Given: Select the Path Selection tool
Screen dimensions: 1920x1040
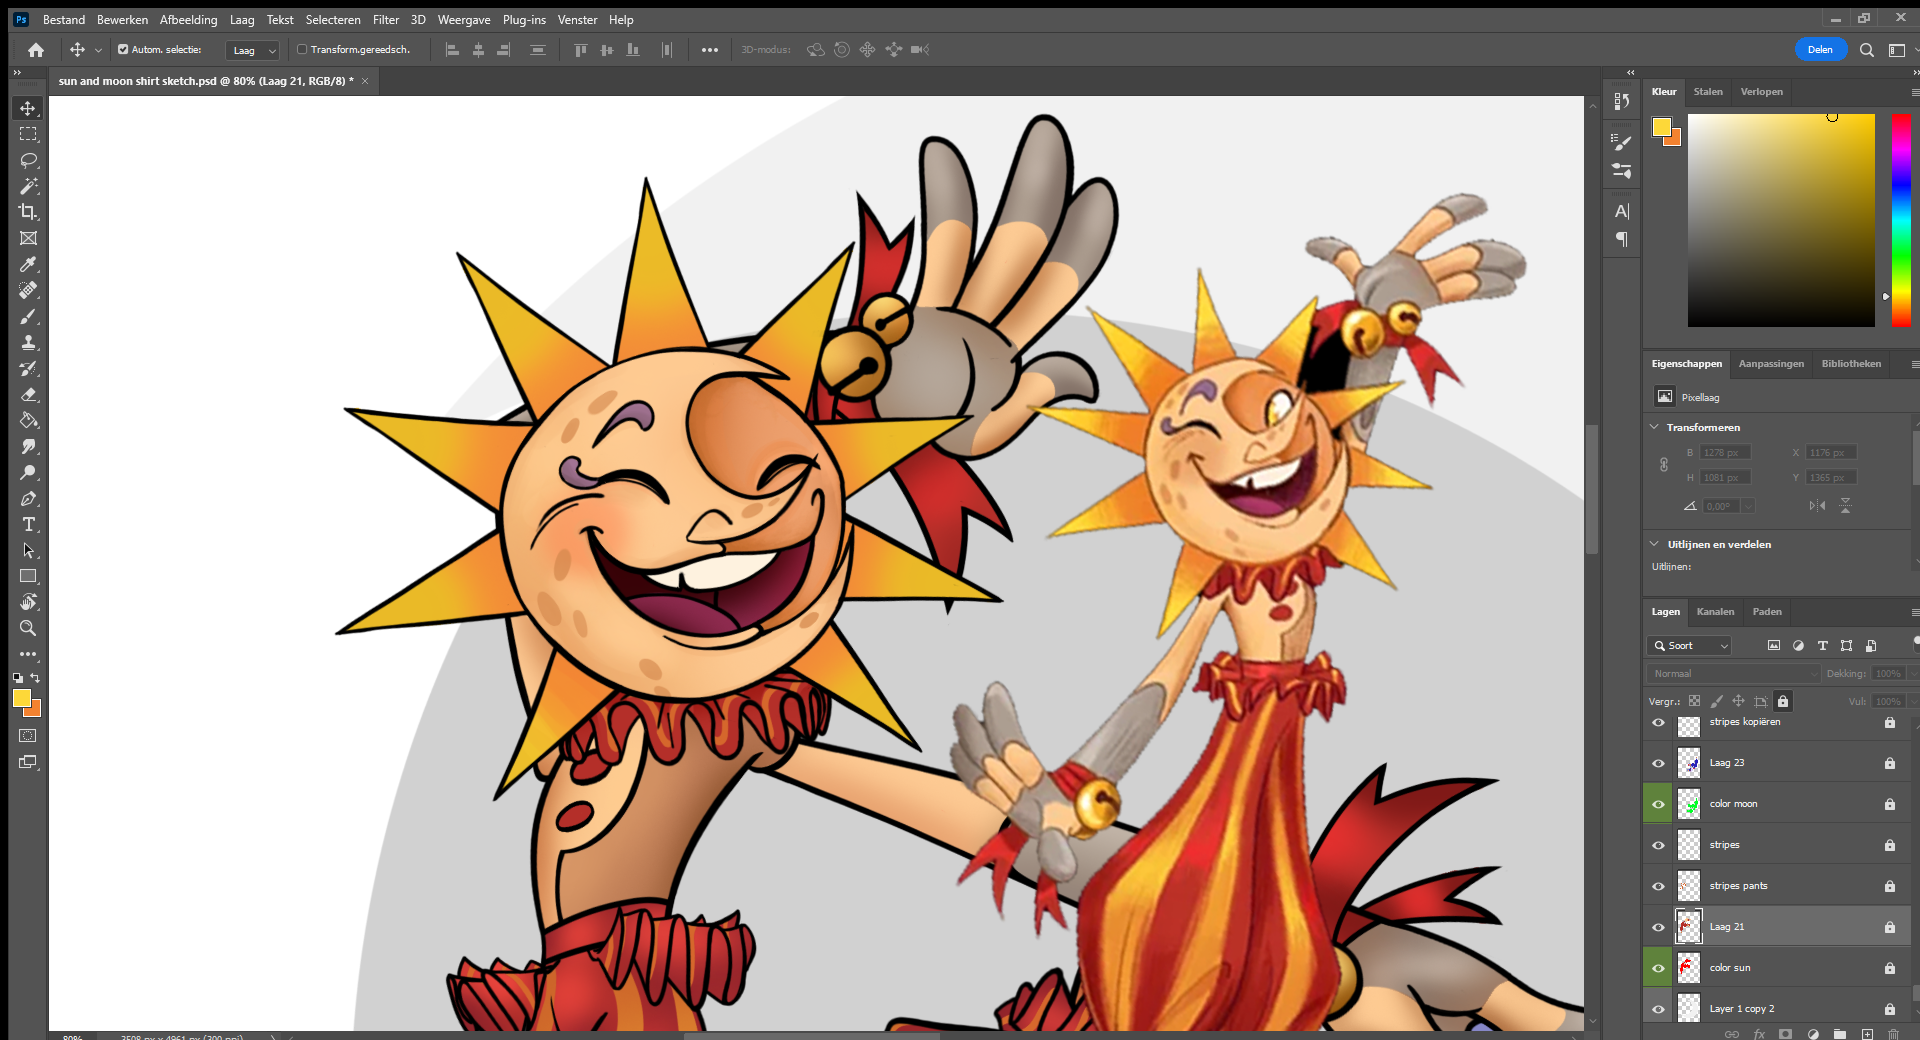Looking at the screenshot, I should point(28,550).
